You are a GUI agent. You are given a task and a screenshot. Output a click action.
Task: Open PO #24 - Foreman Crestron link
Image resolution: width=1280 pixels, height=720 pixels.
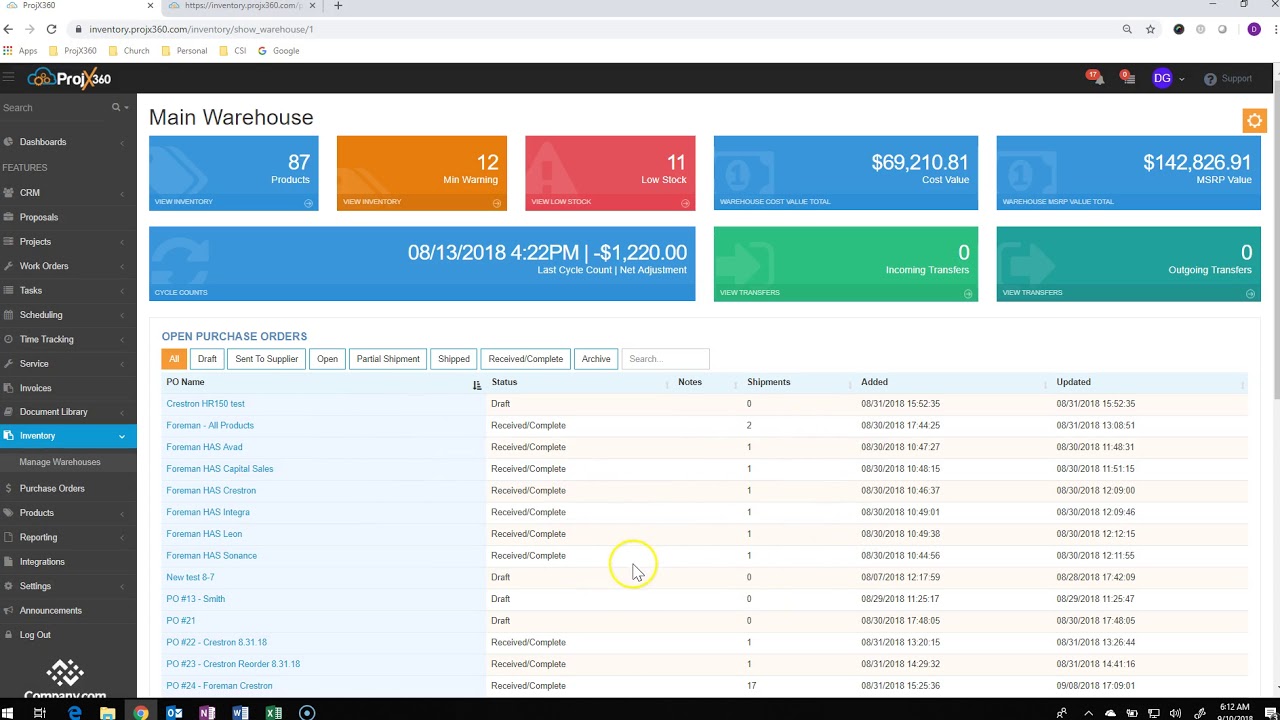click(x=219, y=686)
